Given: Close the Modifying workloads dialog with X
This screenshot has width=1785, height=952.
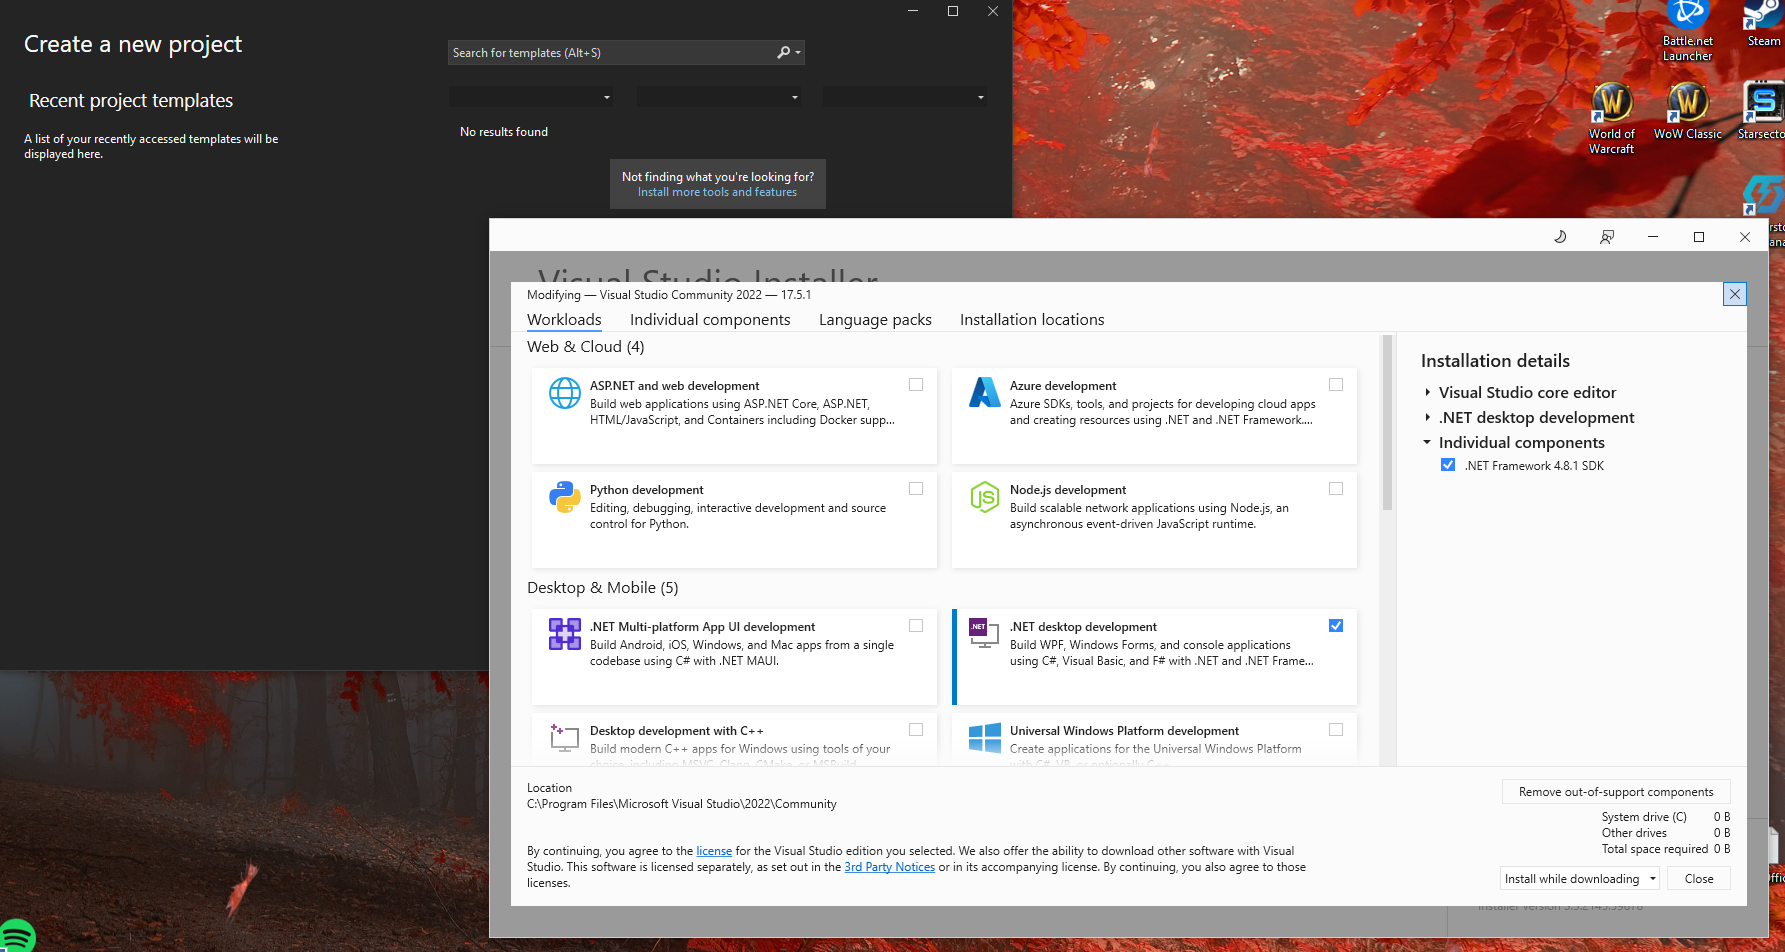Looking at the screenshot, I should [x=1735, y=294].
